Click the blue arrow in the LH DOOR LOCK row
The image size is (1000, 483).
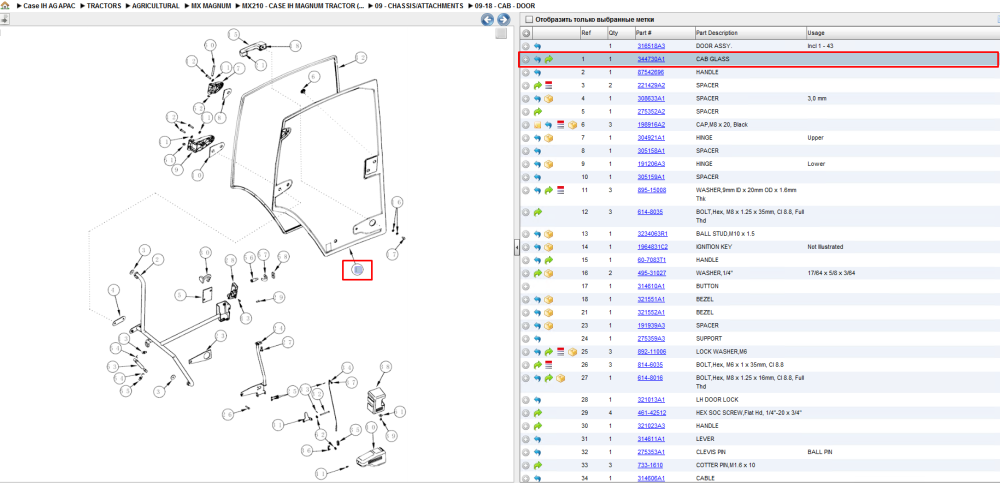click(x=537, y=400)
